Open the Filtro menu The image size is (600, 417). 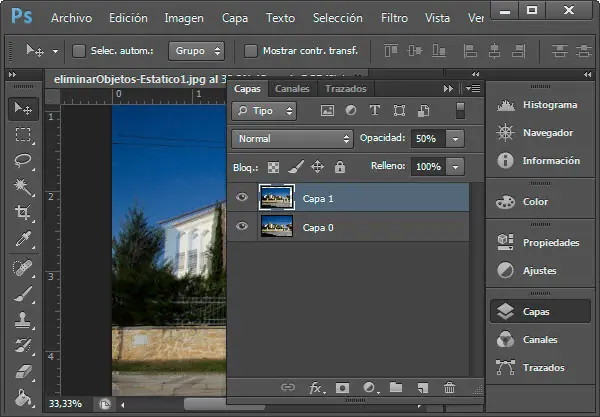[394, 18]
